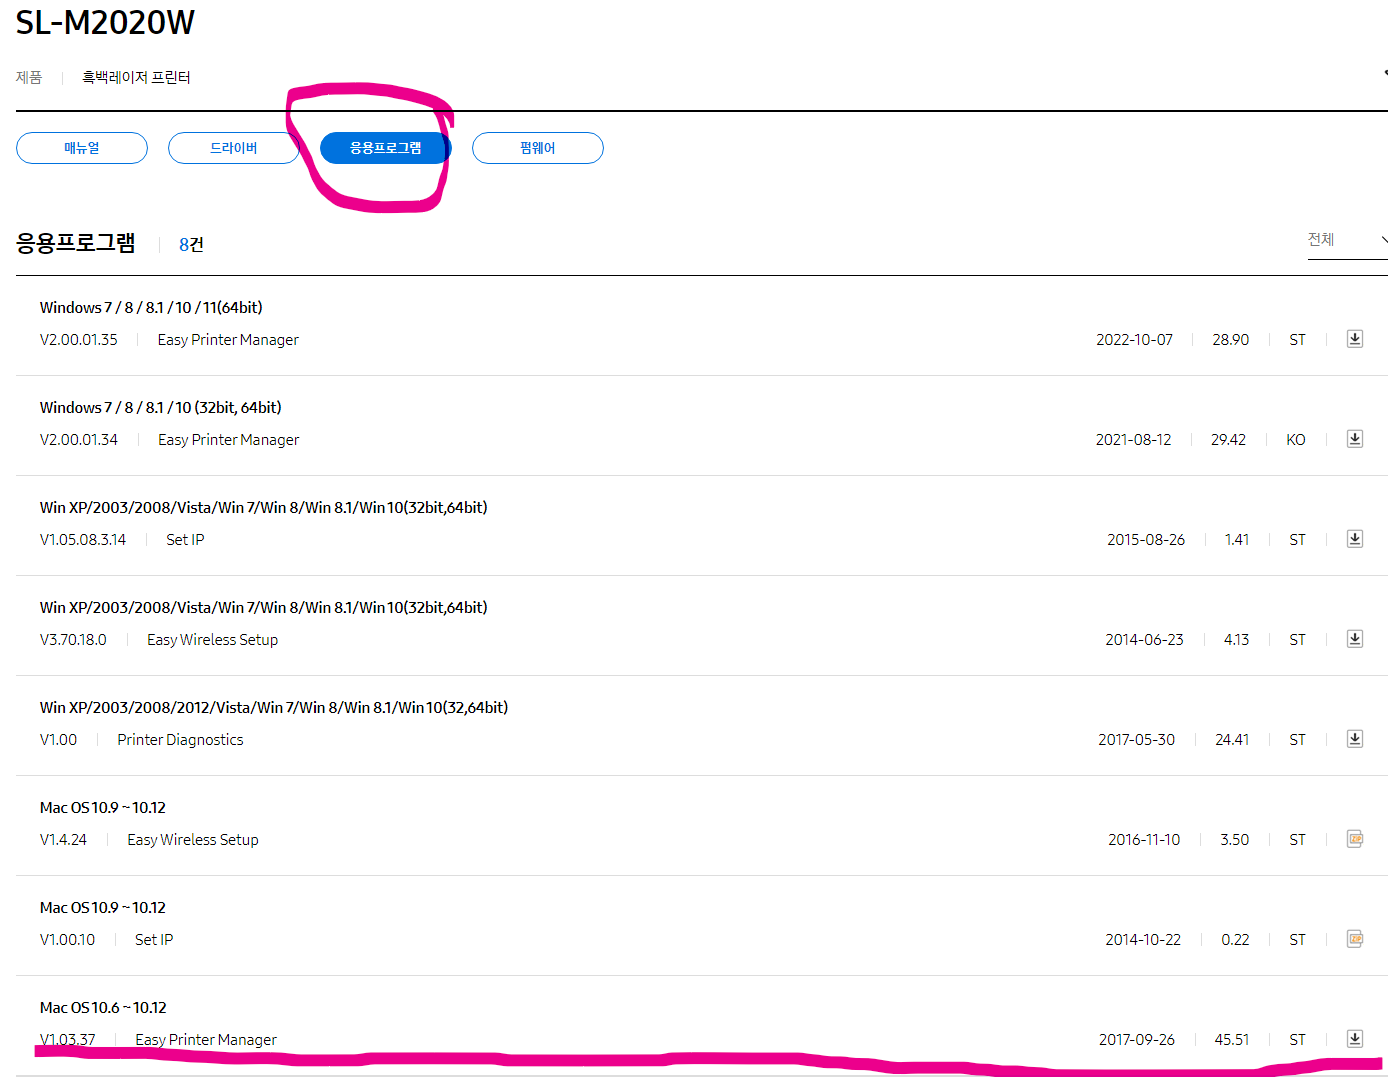Viewport: 1388px width, 1082px height.
Task: Download Printer Diagnostics V1.00
Action: coord(1355,739)
